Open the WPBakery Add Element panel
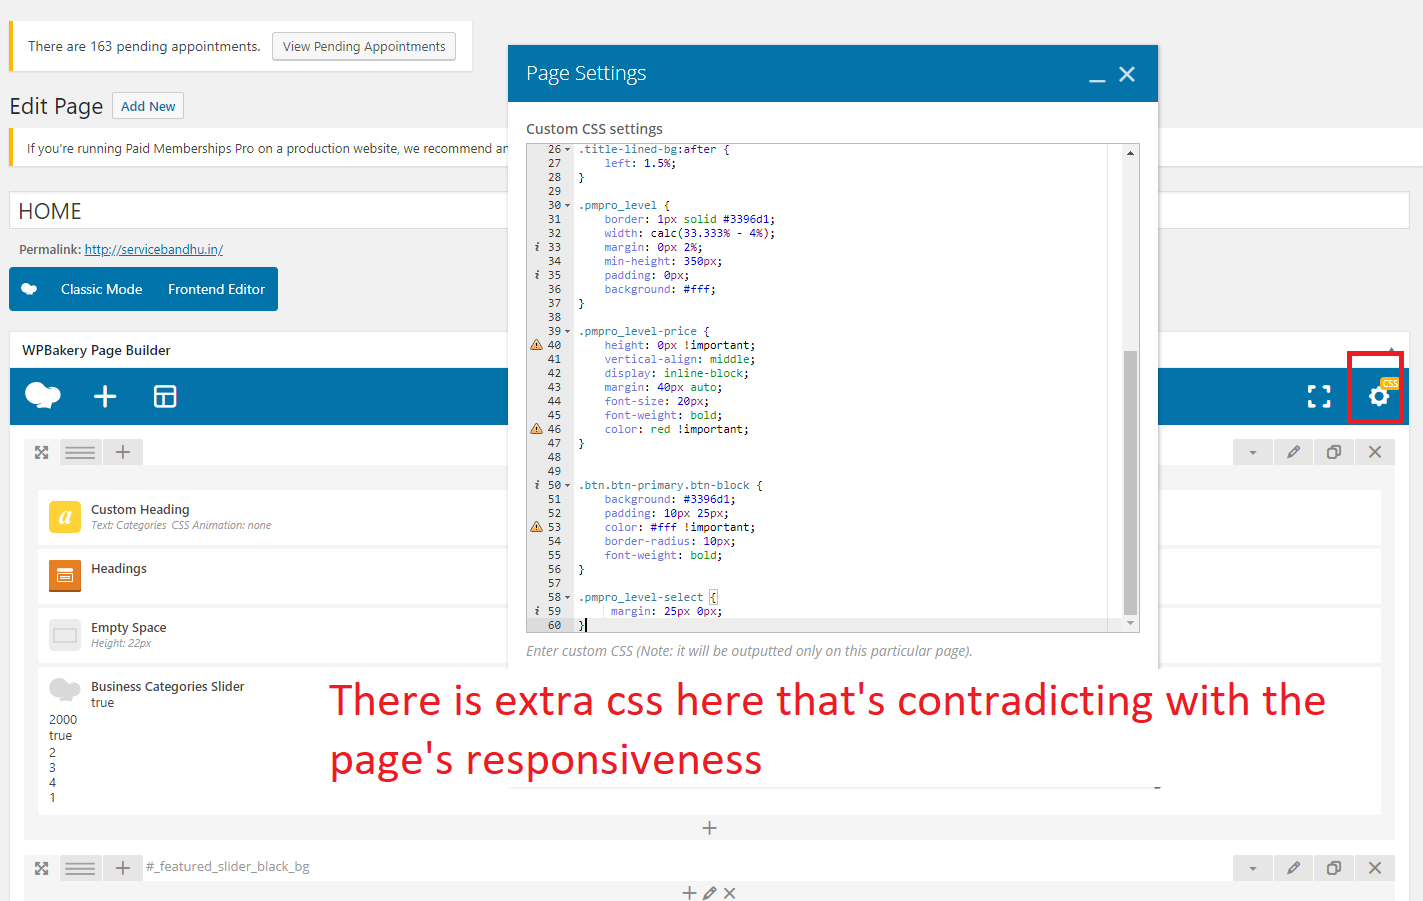The image size is (1423, 901). (x=104, y=396)
